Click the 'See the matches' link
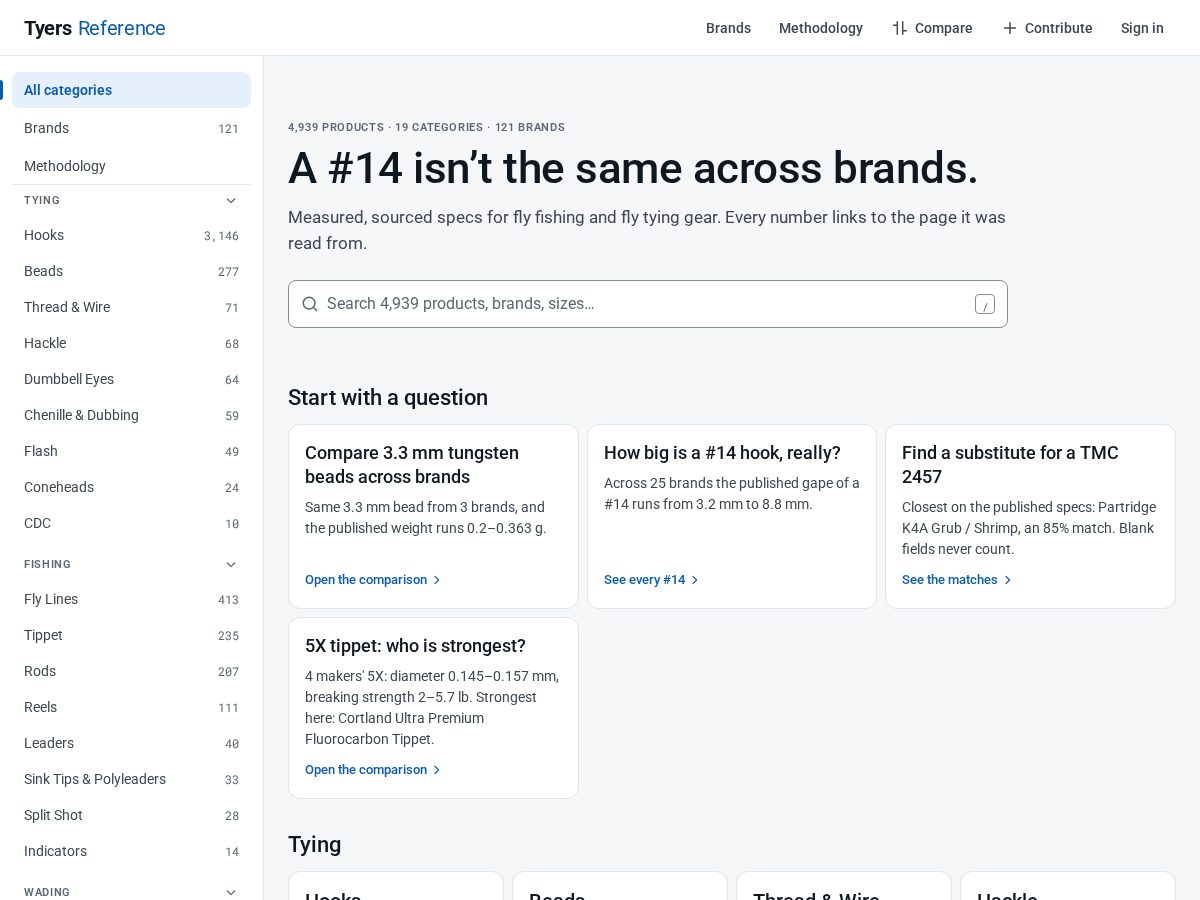This screenshot has width=1200, height=900. tap(957, 580)
